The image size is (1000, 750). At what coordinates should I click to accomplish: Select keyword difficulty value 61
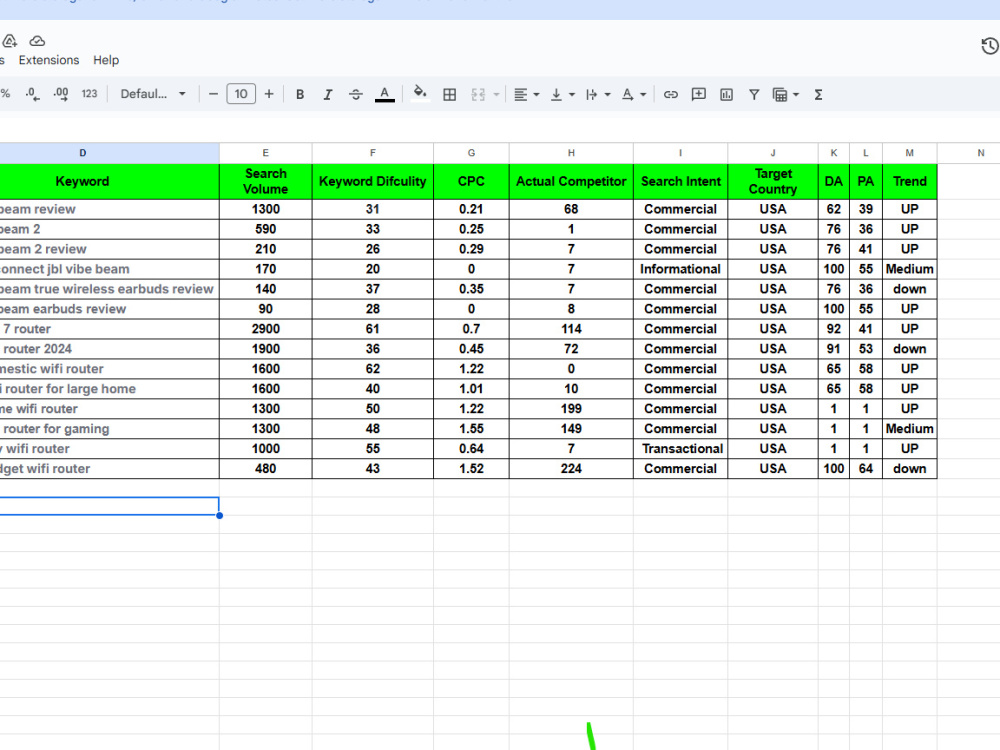(372, 329)
